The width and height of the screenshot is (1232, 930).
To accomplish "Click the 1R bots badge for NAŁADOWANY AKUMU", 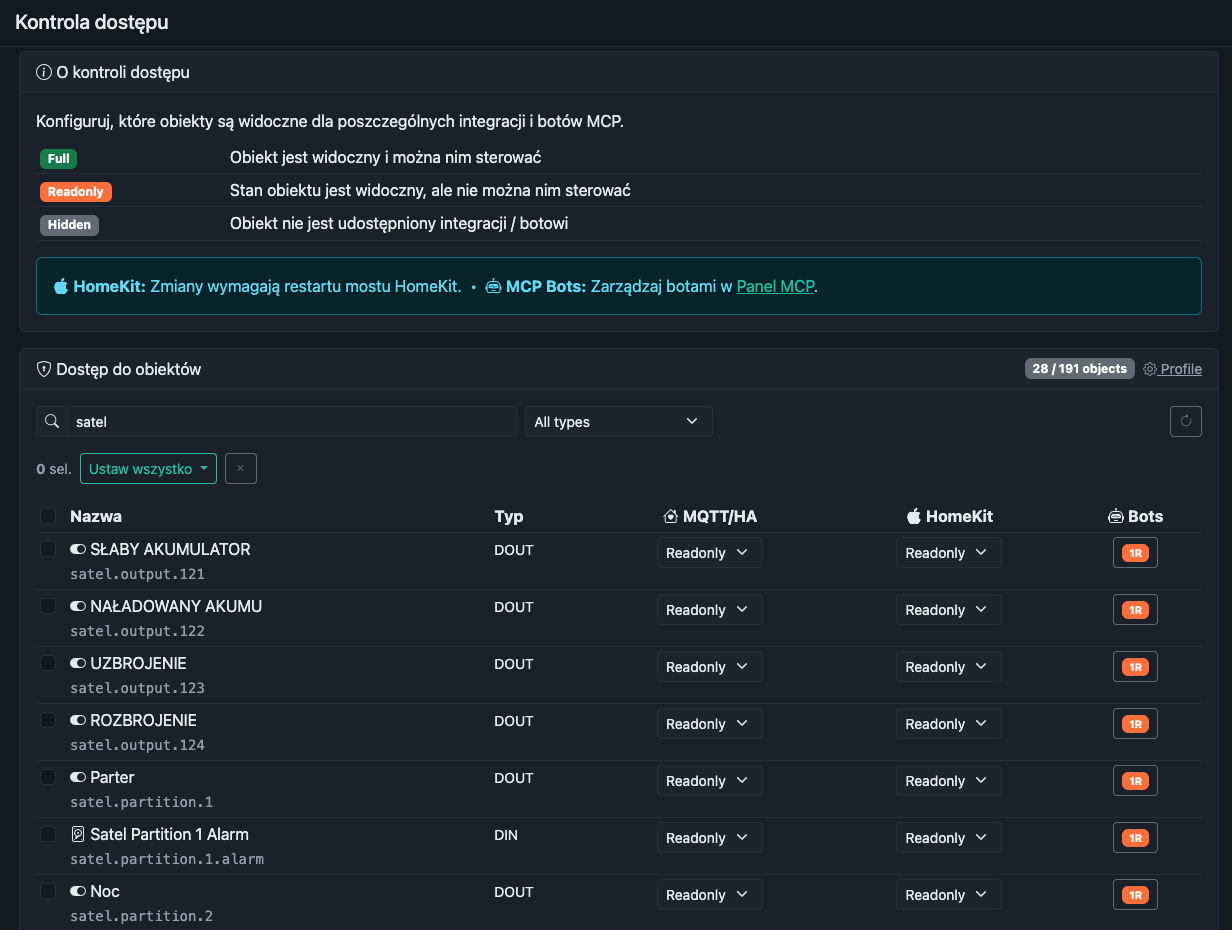I will [x=1135, y=610].
